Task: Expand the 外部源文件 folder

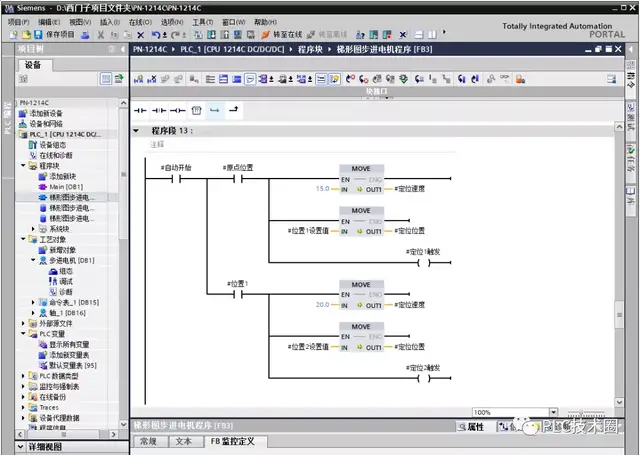Action: tap(23, 323)
